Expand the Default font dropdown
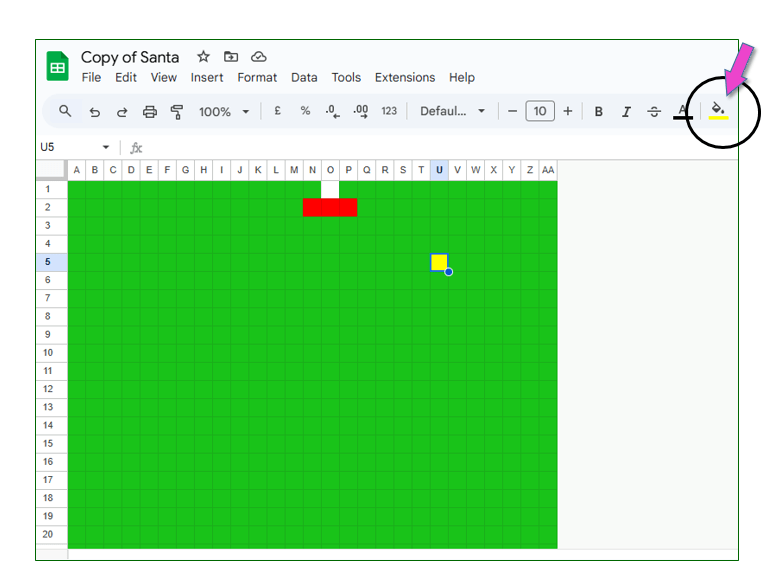769x580 pixels. [452, 112]
